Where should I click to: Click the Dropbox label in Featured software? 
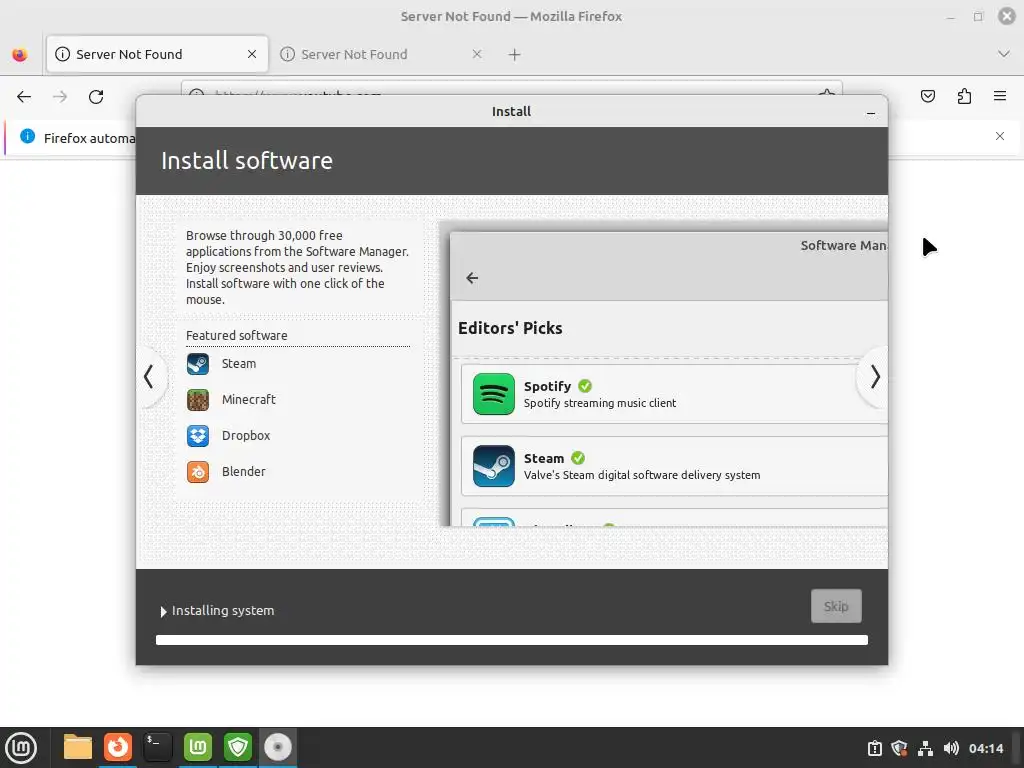(x=246, y=436)
